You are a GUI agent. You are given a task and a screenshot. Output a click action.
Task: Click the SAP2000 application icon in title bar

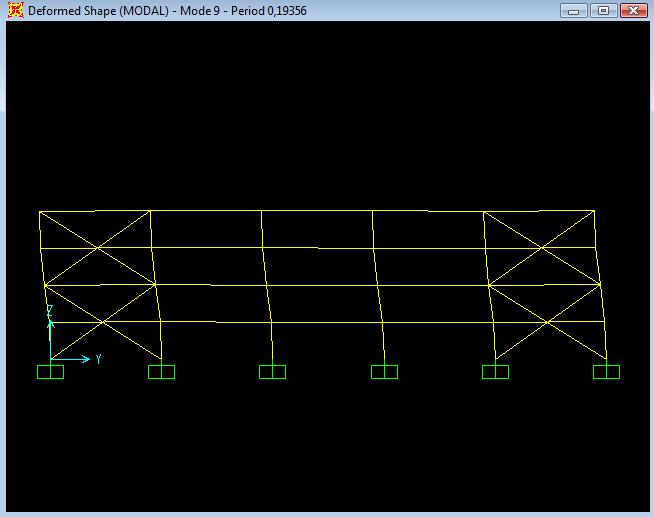[15, 10]
